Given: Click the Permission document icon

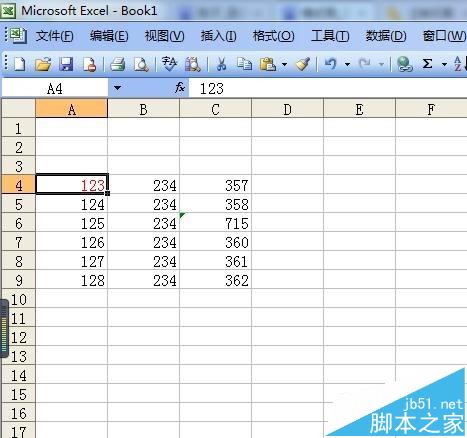Looking at the screenshot, I should coord(90,64).
